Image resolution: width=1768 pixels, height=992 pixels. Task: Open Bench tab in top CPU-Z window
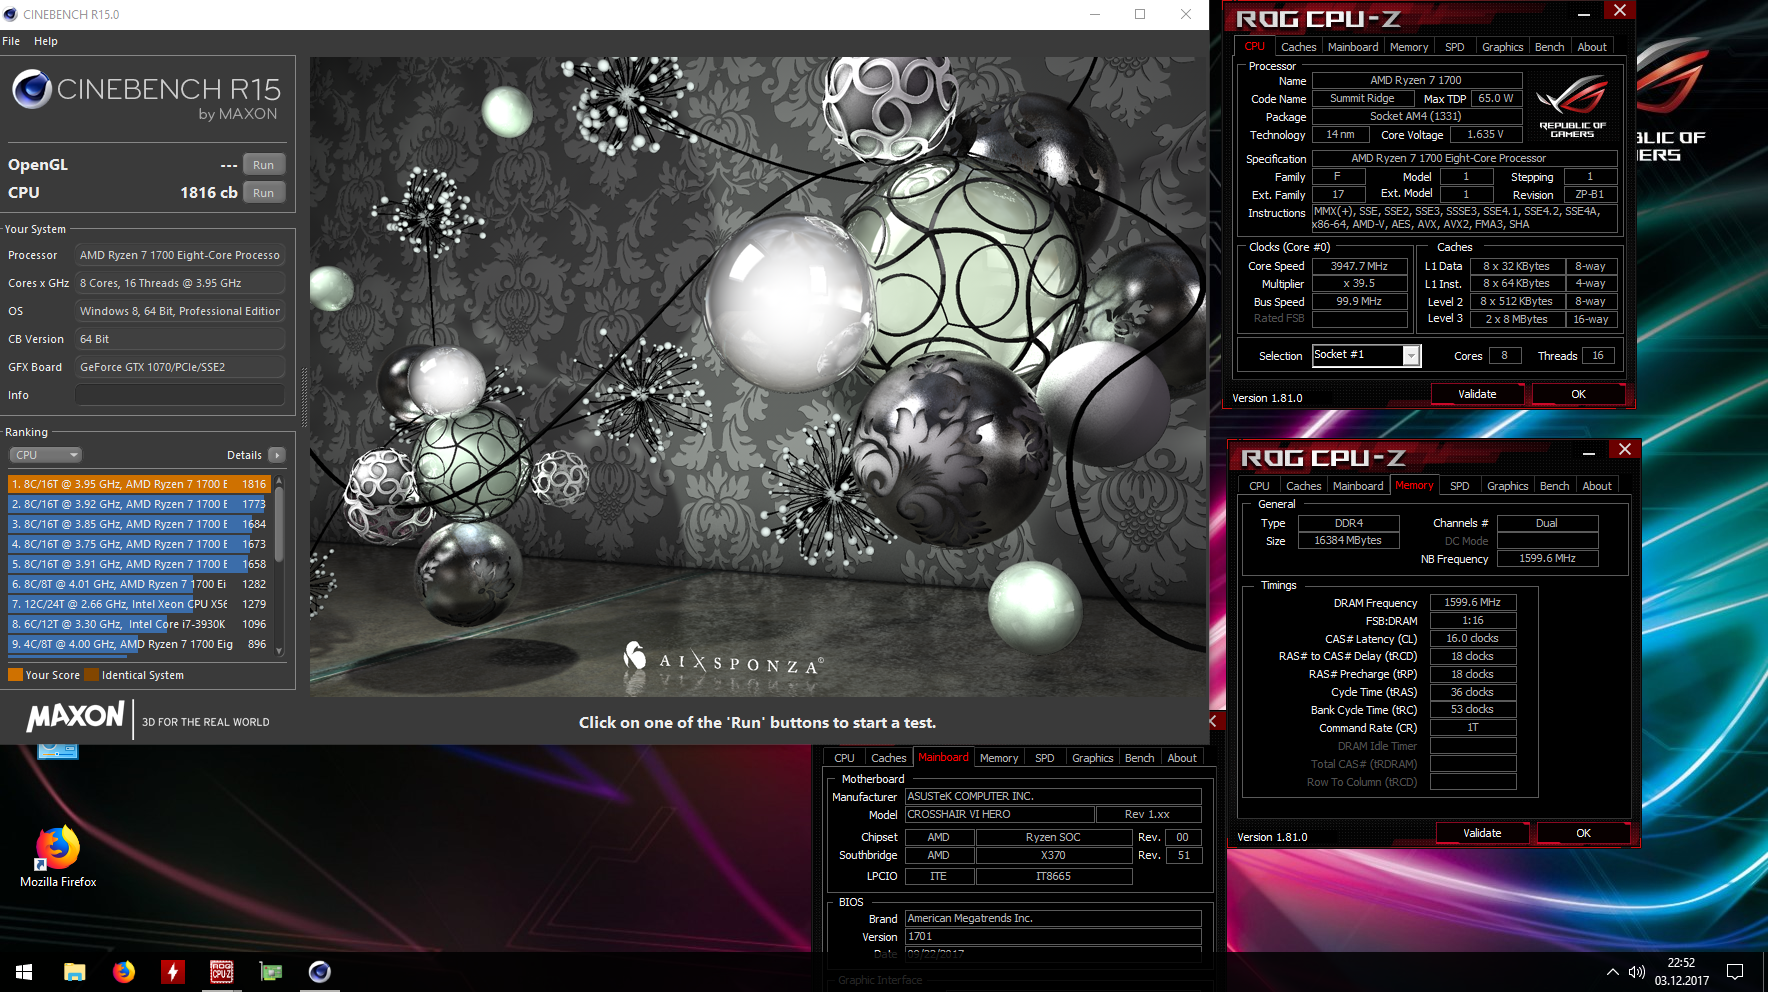click(x=1549, y=47)
